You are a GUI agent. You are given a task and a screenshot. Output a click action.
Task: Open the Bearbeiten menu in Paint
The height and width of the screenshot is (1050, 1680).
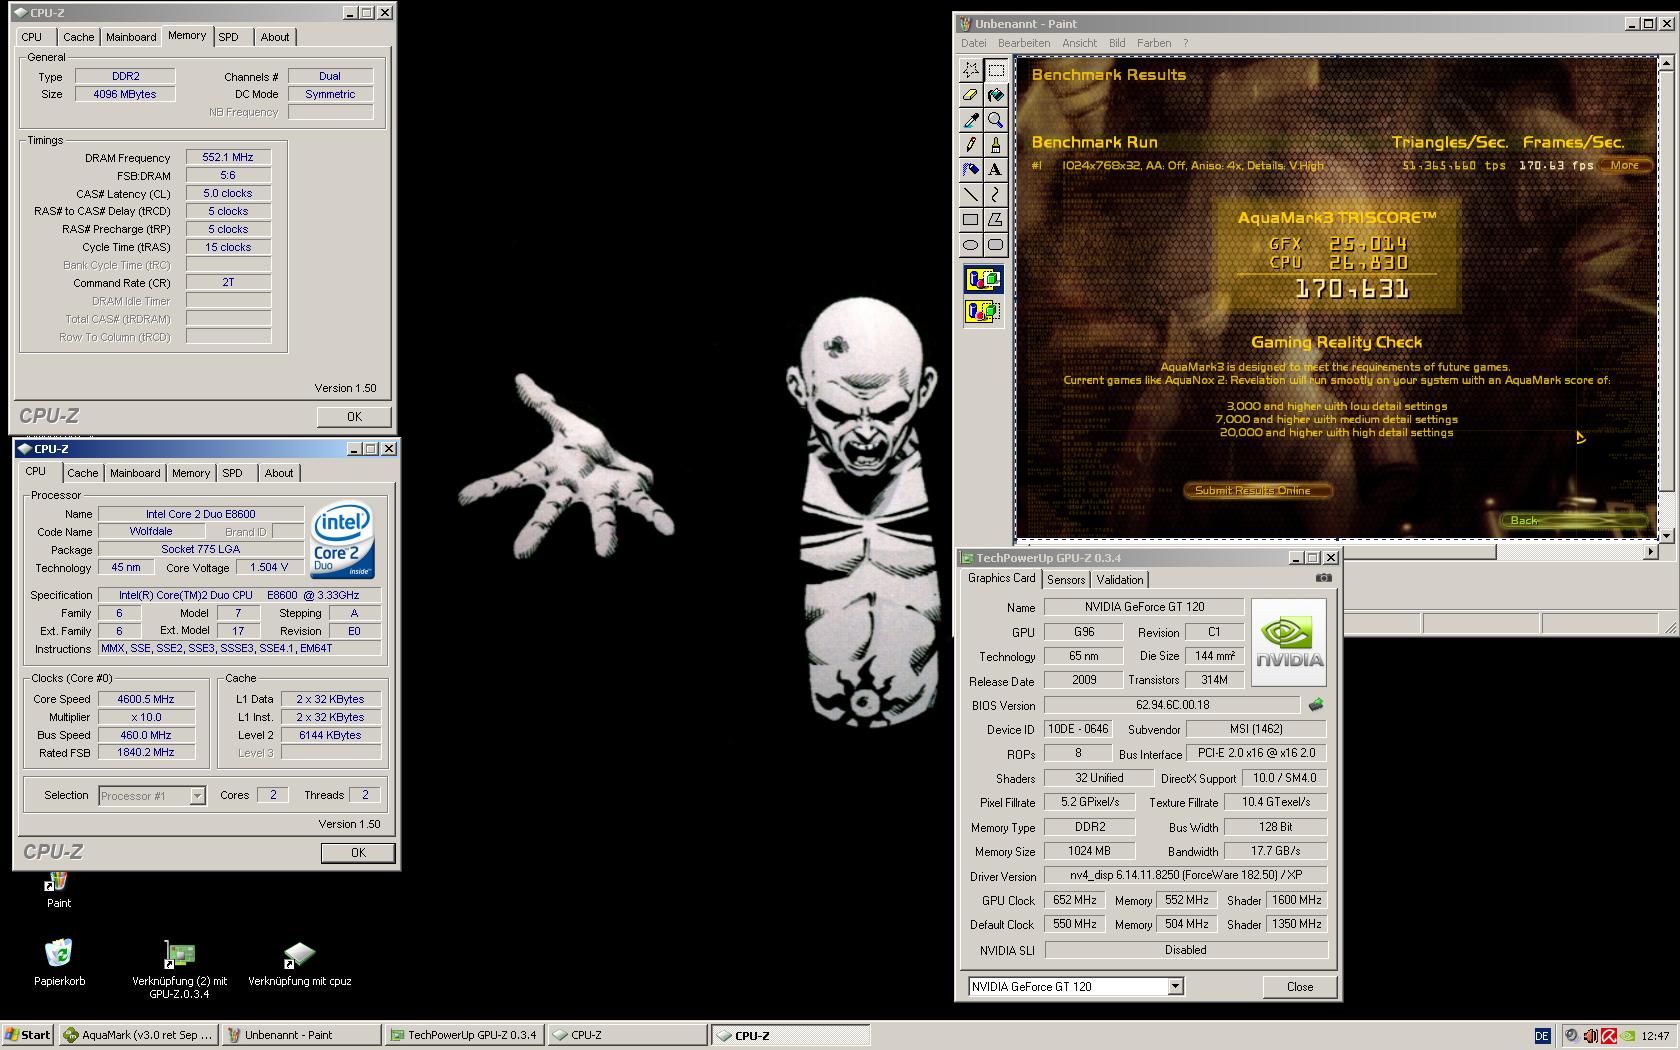[x=1024, y=43]
